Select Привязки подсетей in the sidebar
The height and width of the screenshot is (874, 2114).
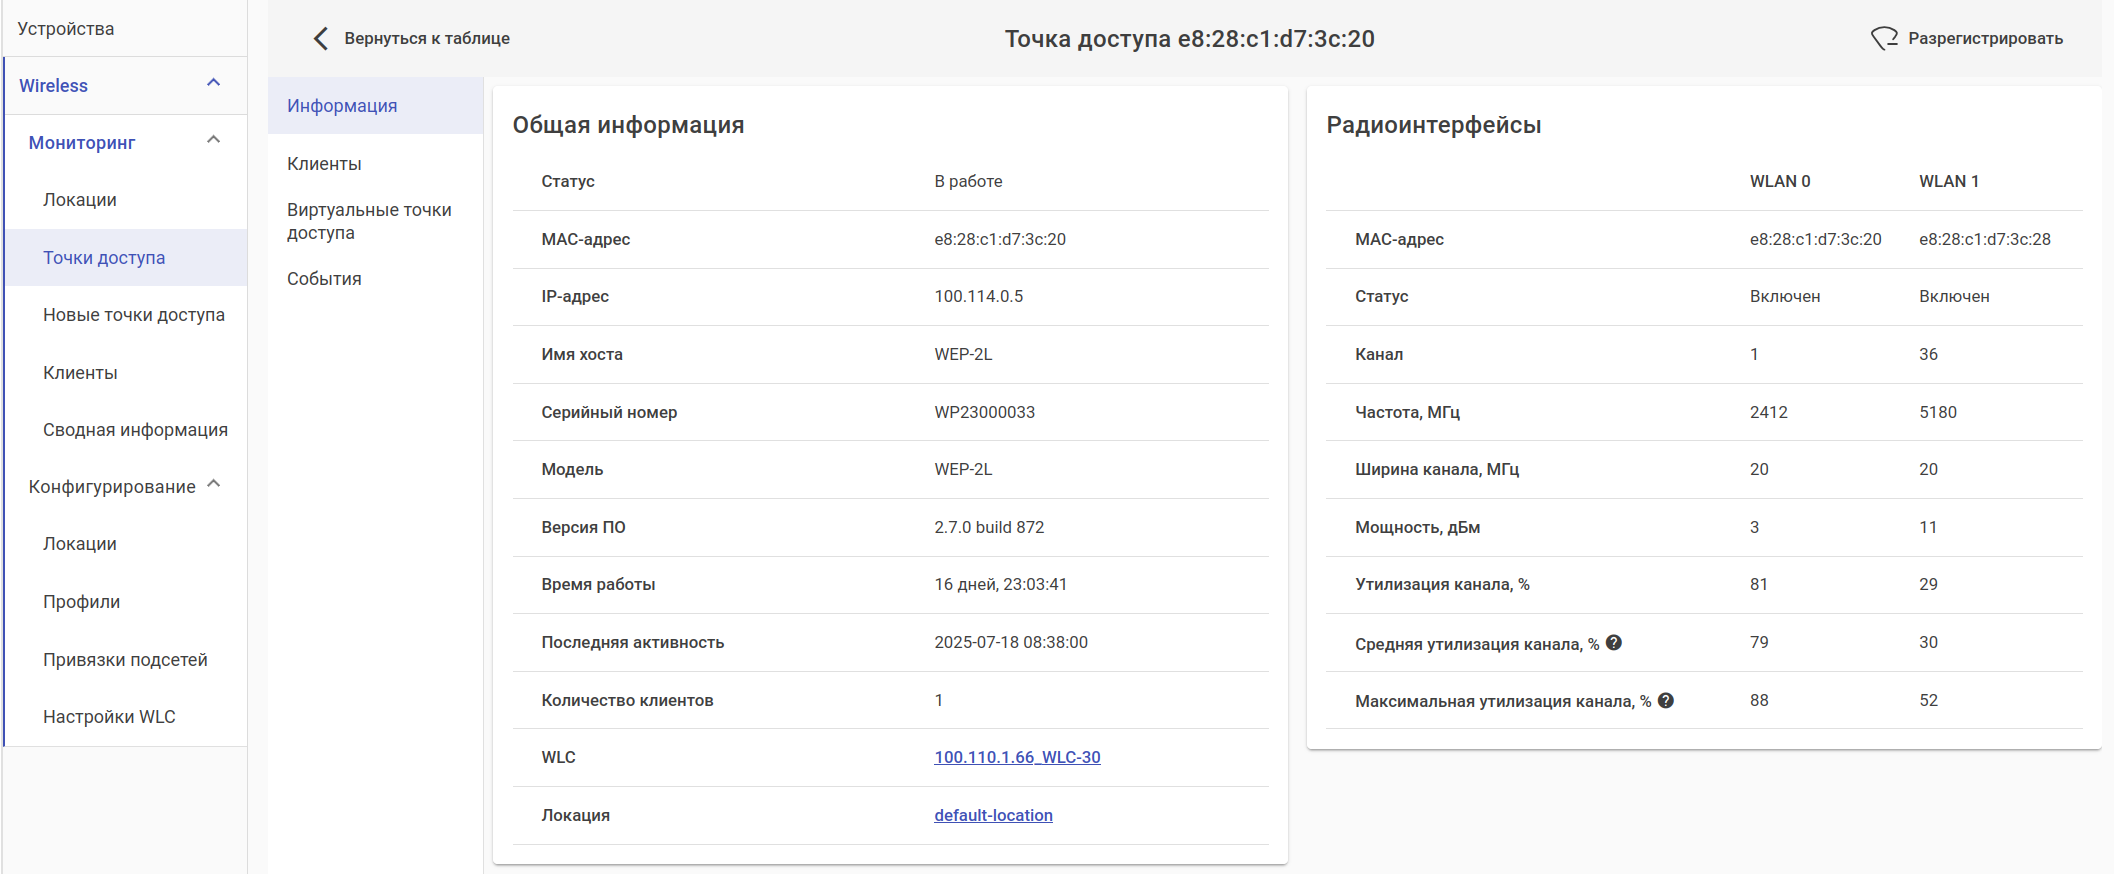click(x=125, y=660)
